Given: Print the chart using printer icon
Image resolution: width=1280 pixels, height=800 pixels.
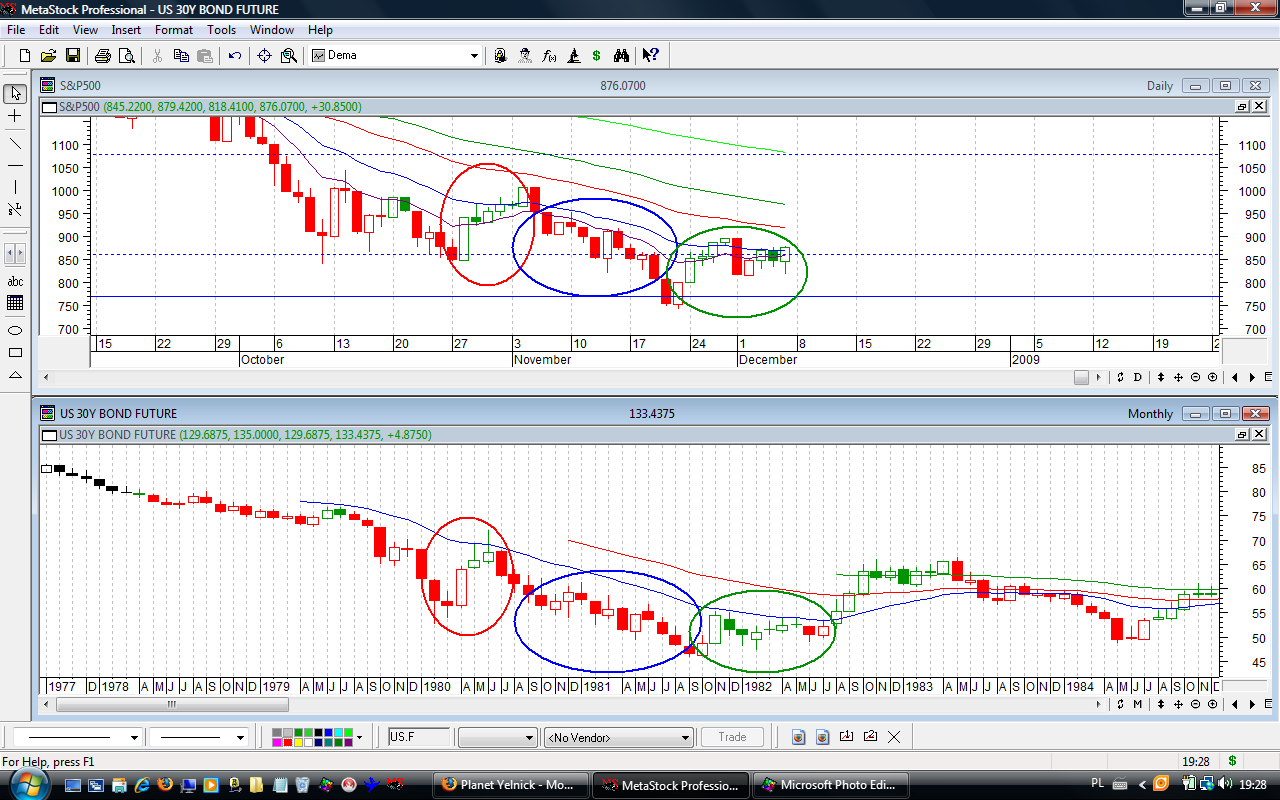Looking at the screenshot, I should coord(102,56).
